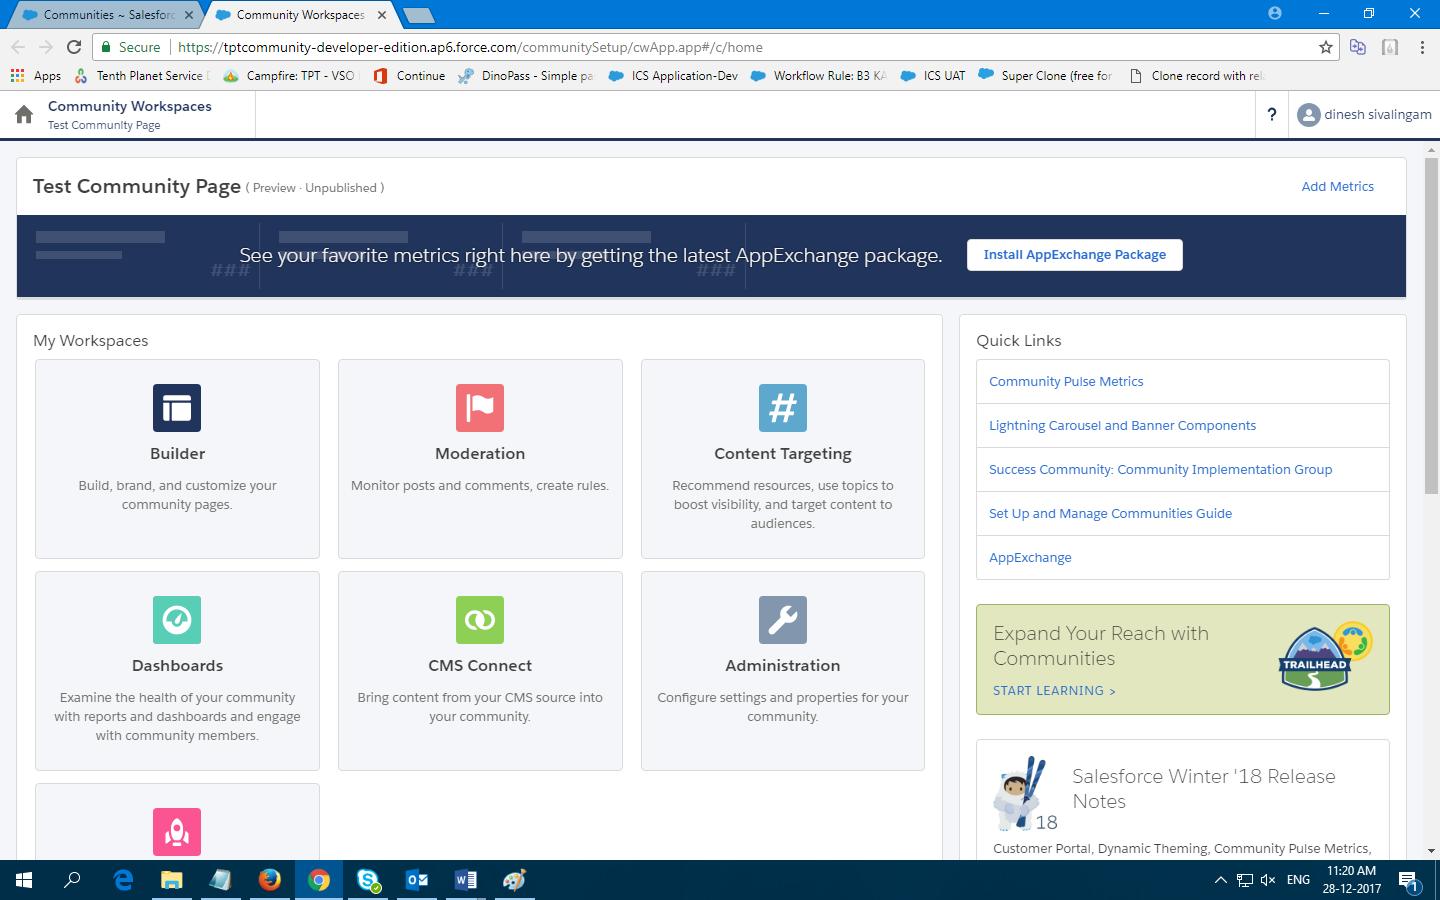Open a new browser tab
Viewport: 1440px width, 900px height.
pos(419,15)
